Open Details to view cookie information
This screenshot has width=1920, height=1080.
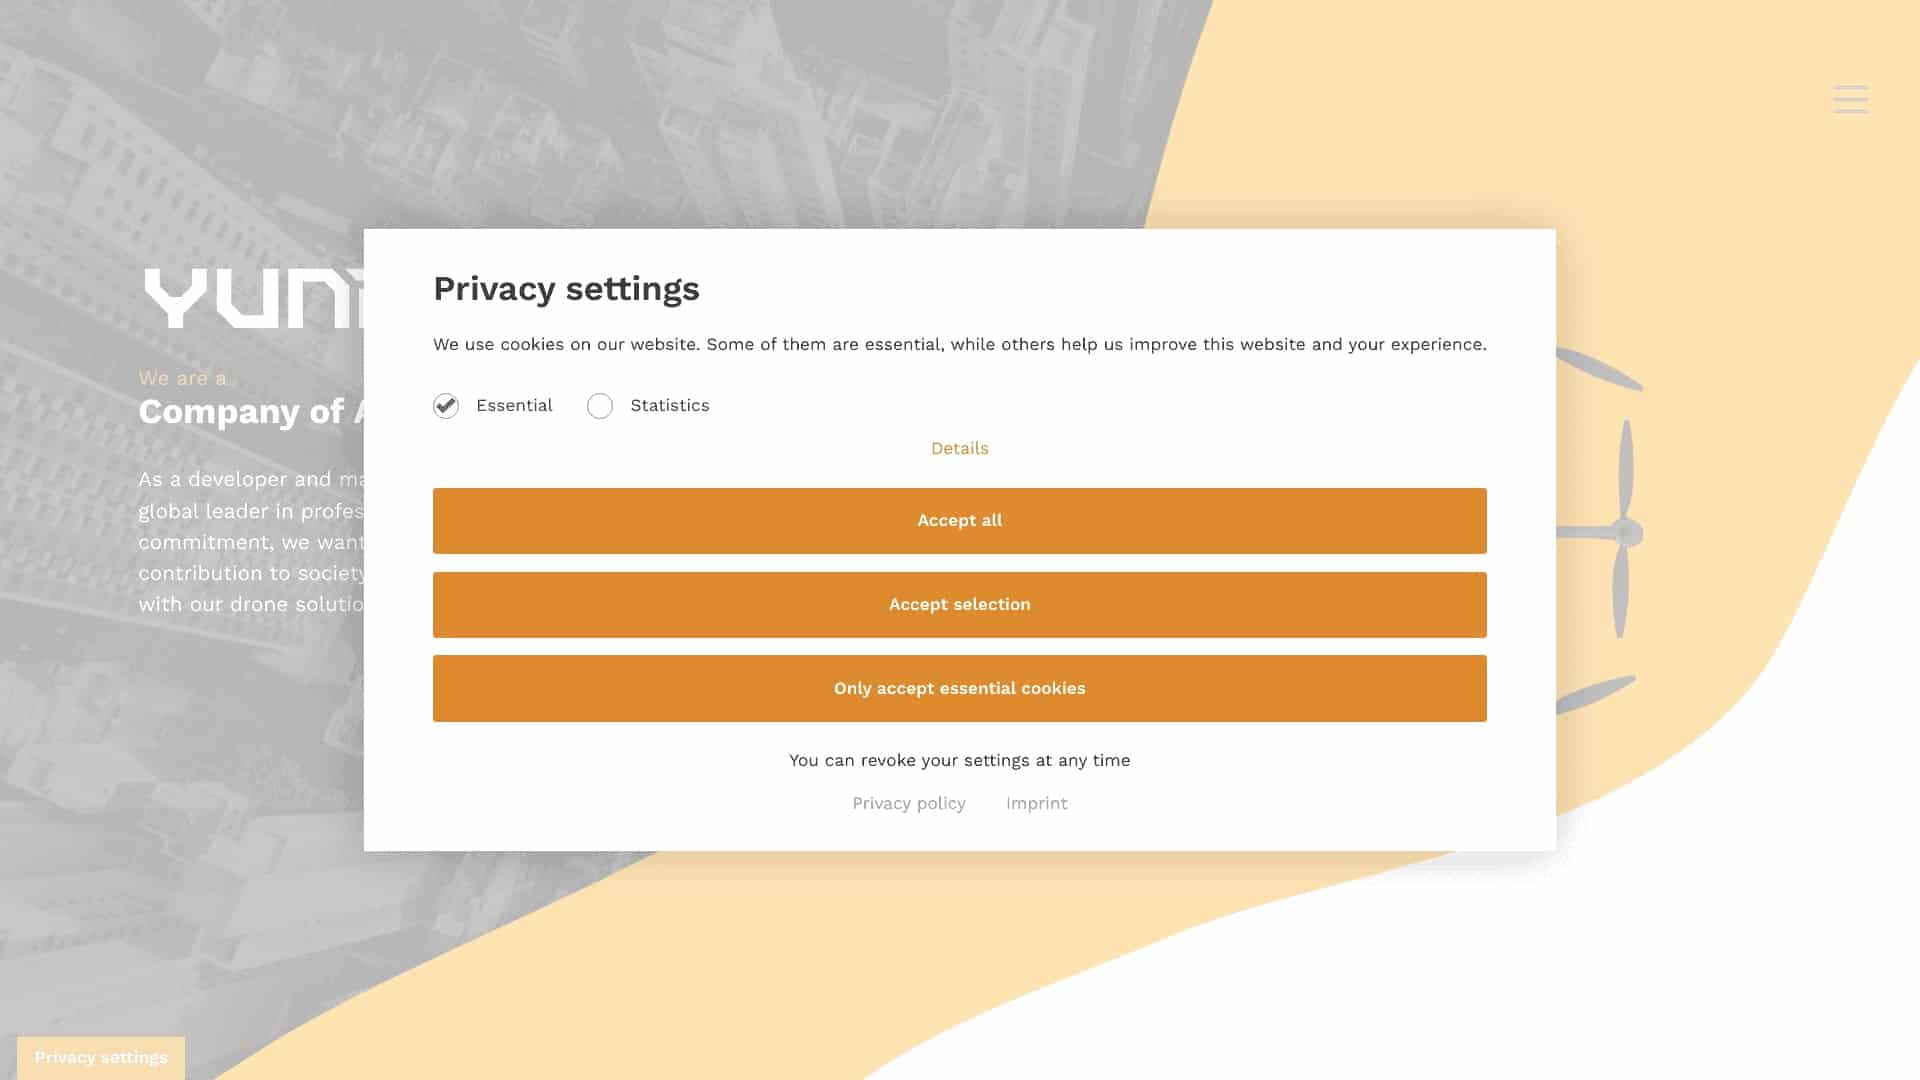pyautogui.click(x=959, y=448)
